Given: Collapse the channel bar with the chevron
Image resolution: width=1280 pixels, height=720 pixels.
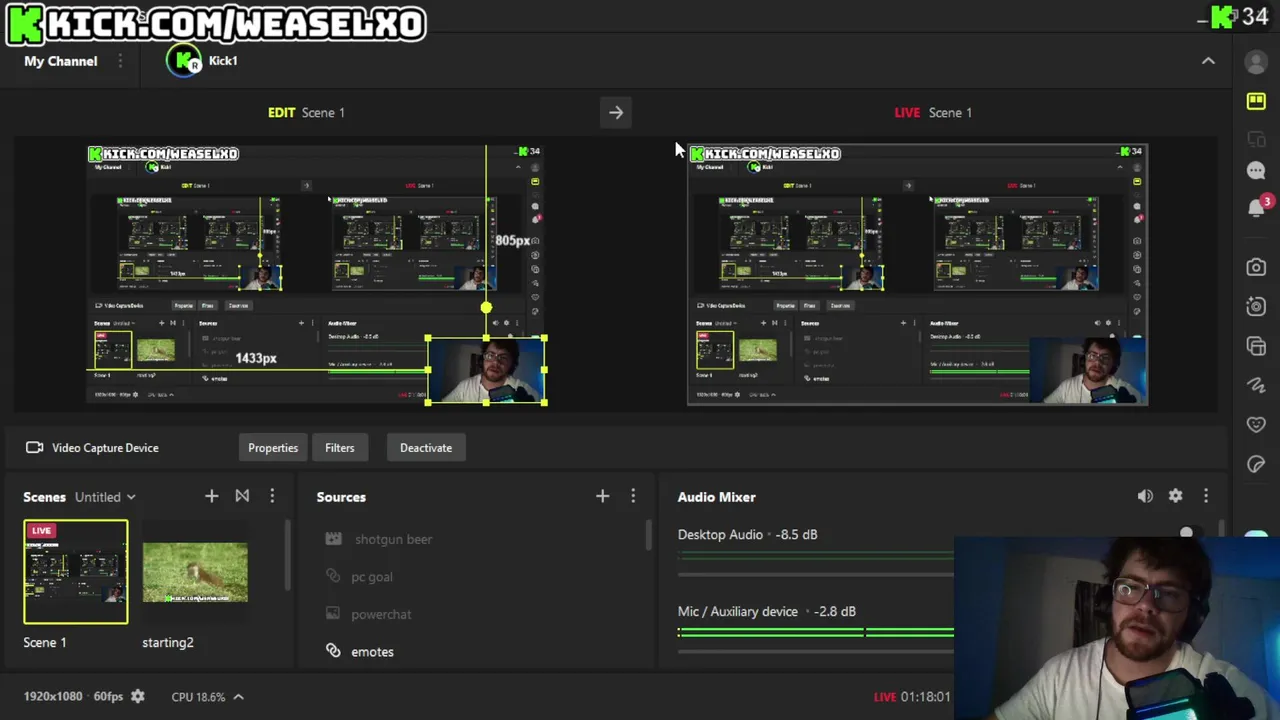Looking at the screenshot, I should 1208,61.
